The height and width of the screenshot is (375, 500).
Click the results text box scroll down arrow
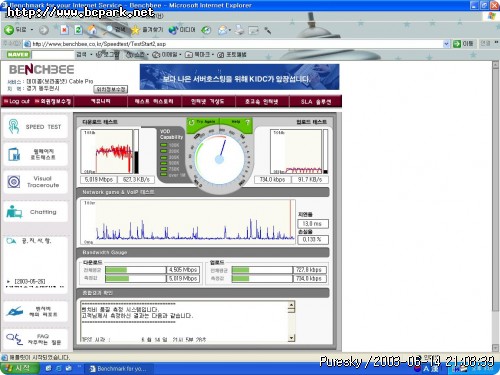(291, 338)
